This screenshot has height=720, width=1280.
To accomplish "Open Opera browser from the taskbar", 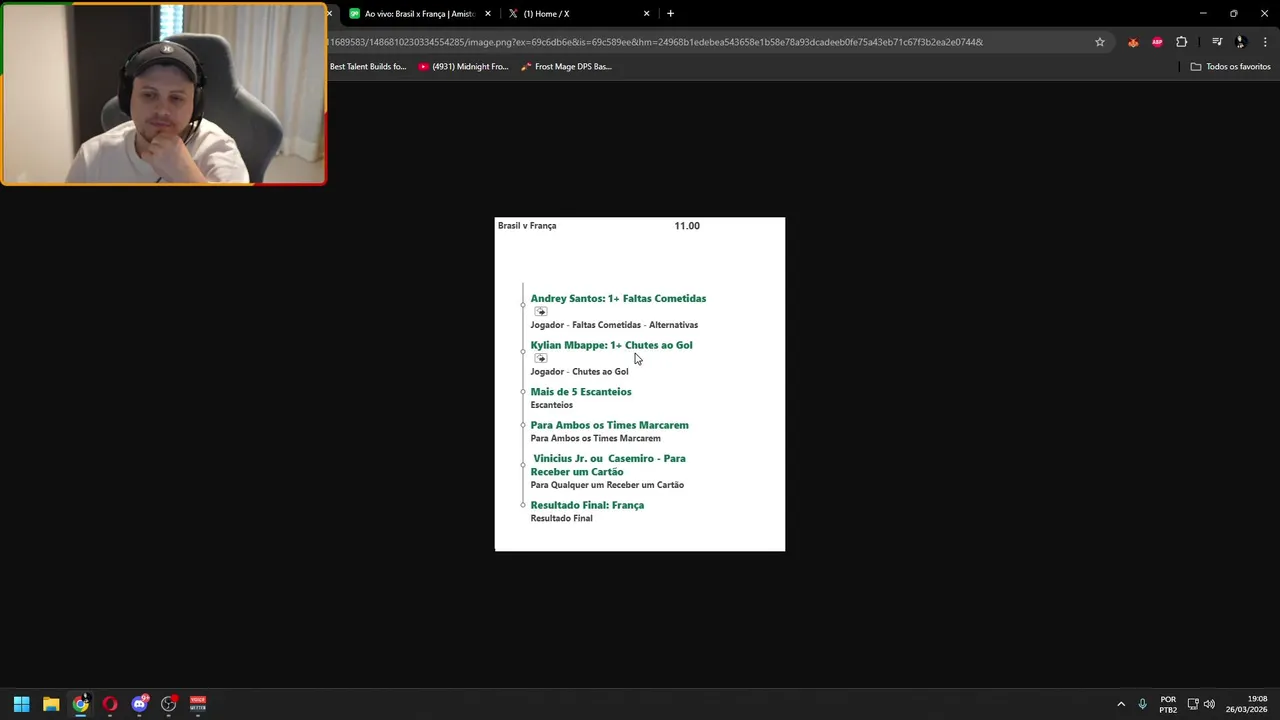I will click(x=110, y=704).
